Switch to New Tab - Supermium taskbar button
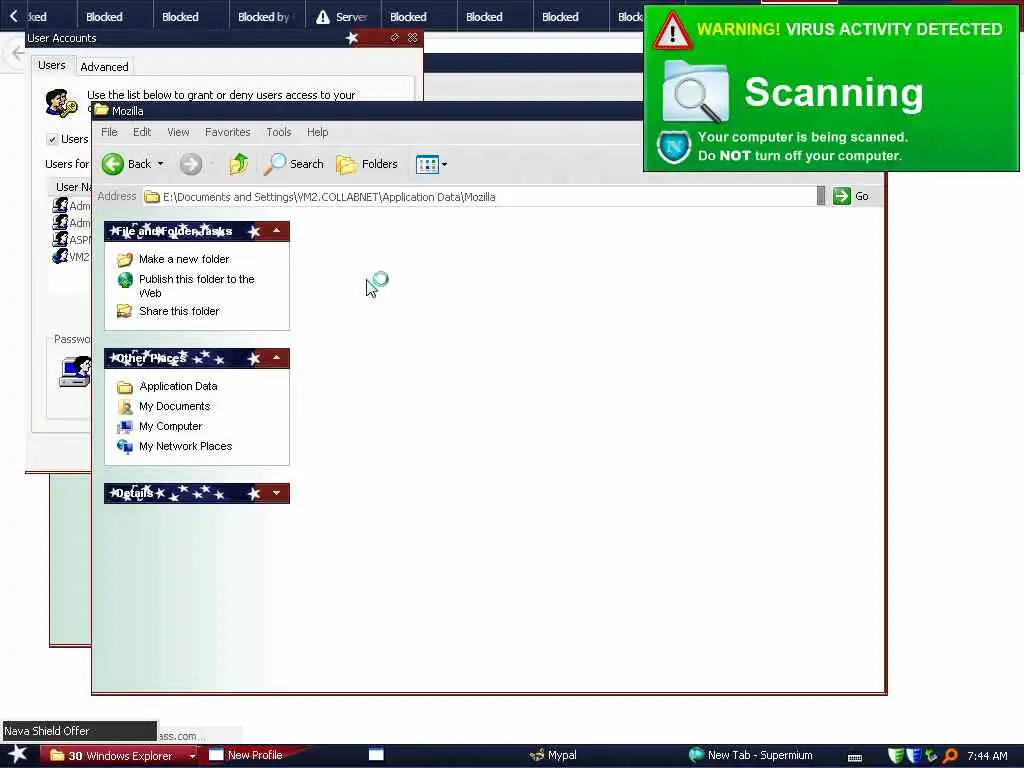Viewport: 1024px width, 768px height. [x=751, y=755]
